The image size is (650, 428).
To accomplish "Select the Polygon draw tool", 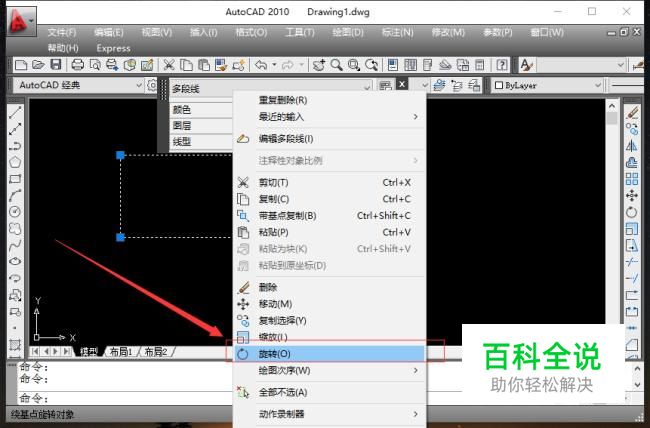I will [x=15, y=162].
